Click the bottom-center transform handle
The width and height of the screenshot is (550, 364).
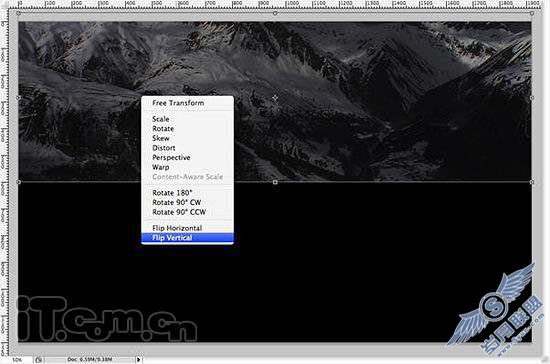pyautogui.click(x=275, y=182)
